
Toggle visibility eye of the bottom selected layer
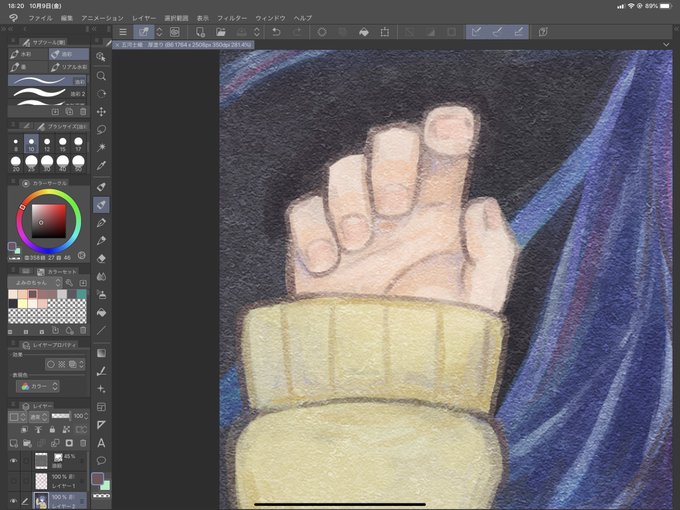pos(13,501)
